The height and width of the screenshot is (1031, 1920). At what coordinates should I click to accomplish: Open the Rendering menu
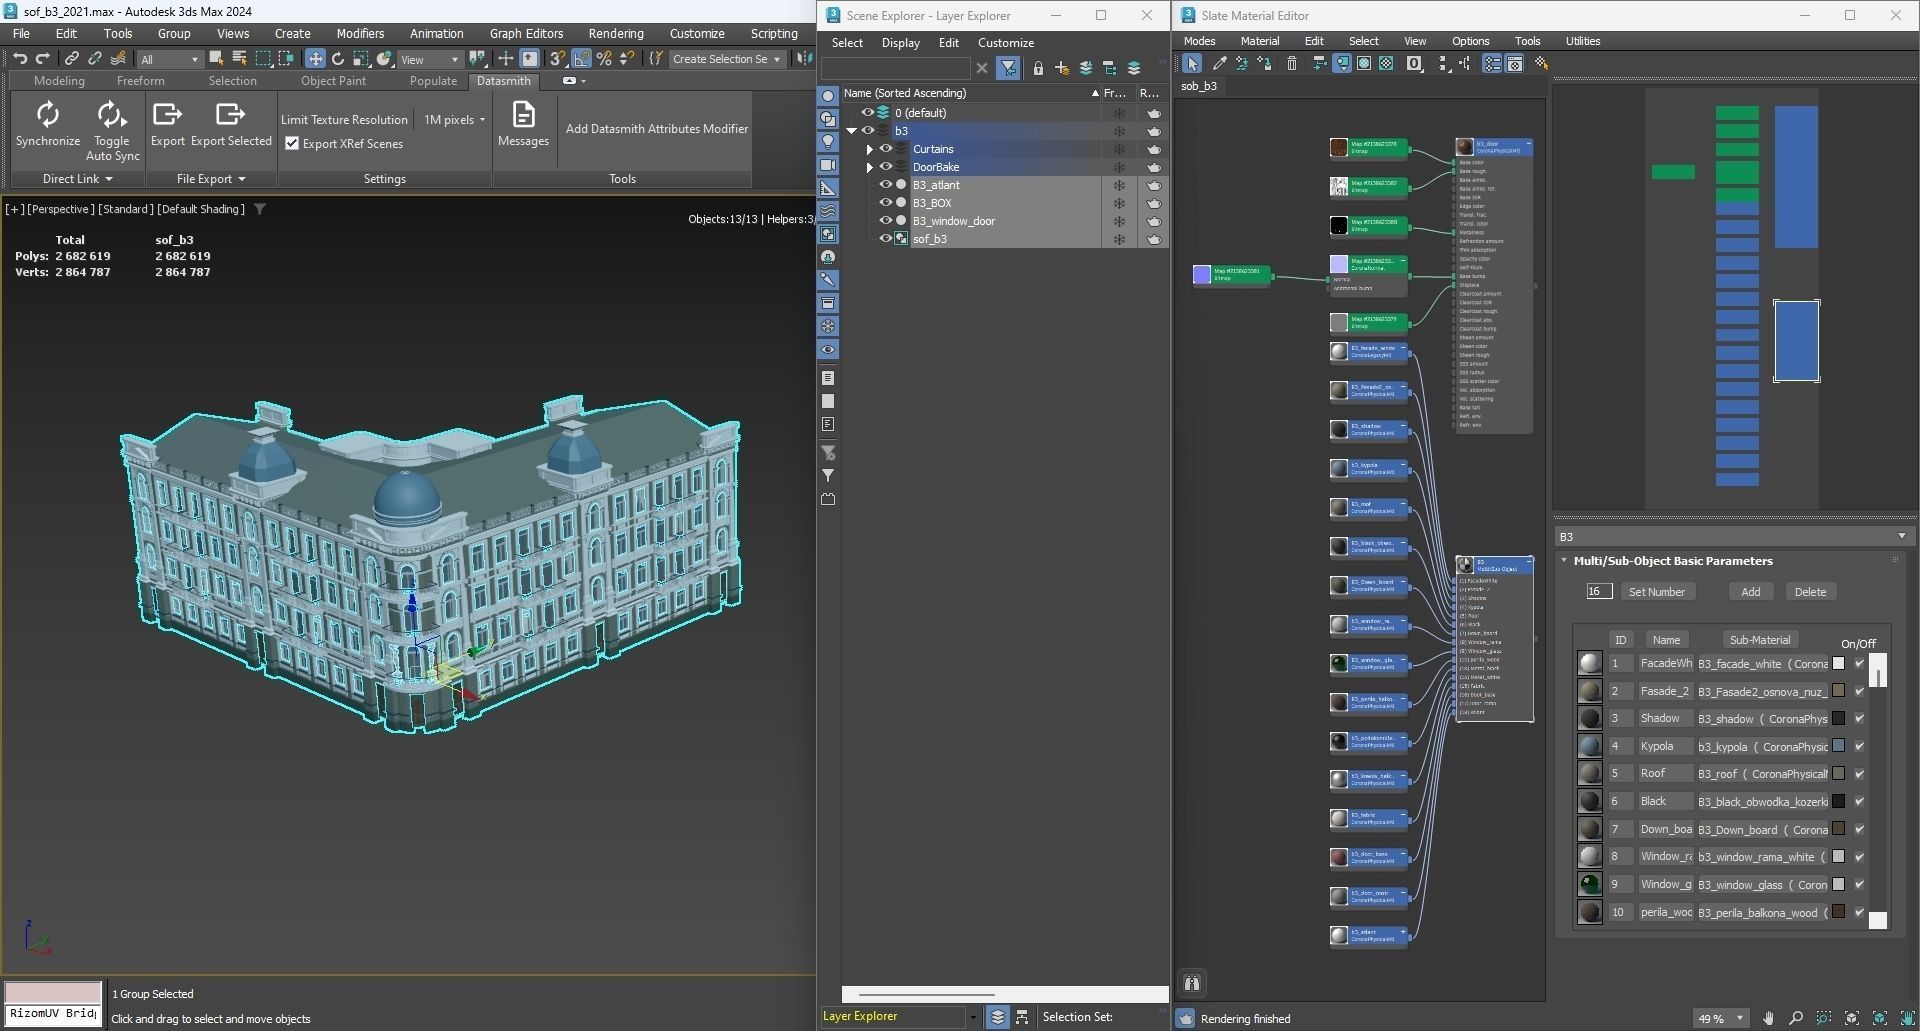pyautogui.click(x=616, y=33)
